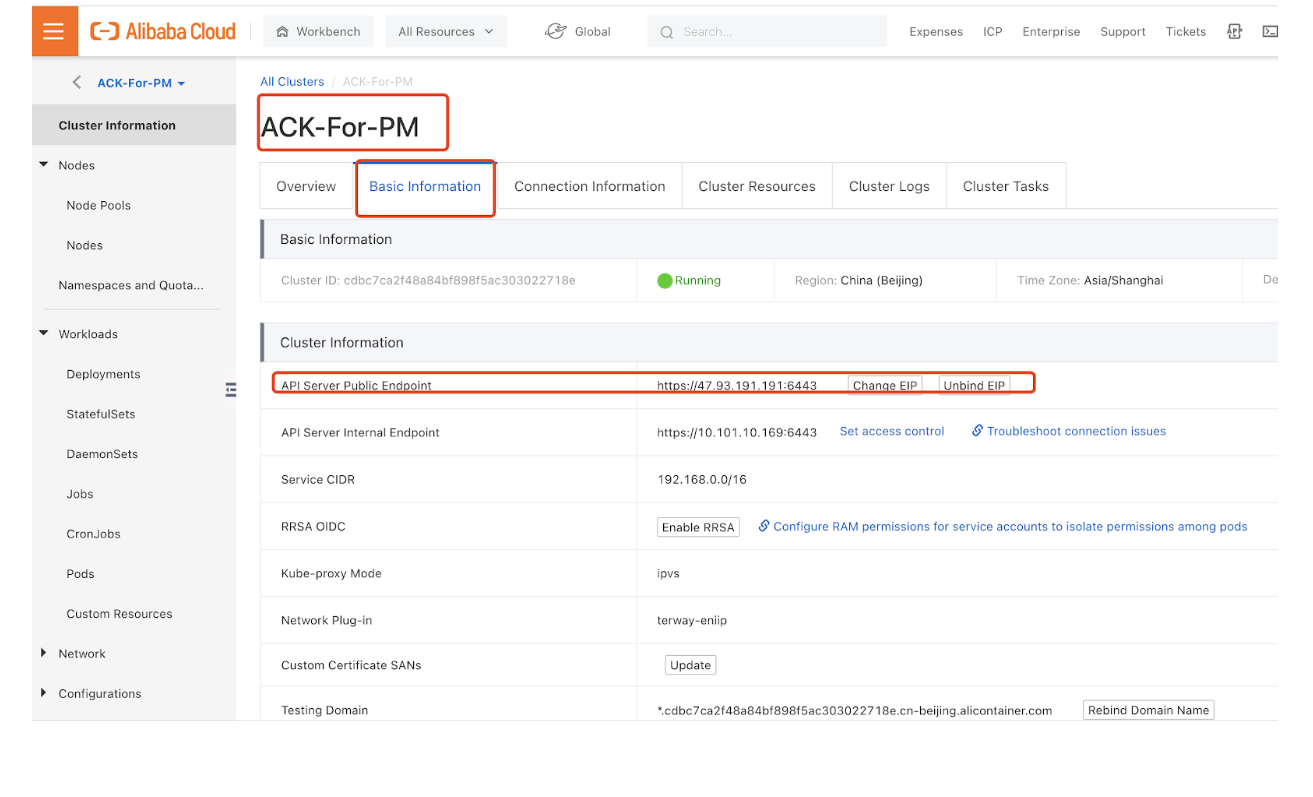This screenshot has width=1313, height=797.
Task: Open the All Resources dropdown
Action: [446, 32]
